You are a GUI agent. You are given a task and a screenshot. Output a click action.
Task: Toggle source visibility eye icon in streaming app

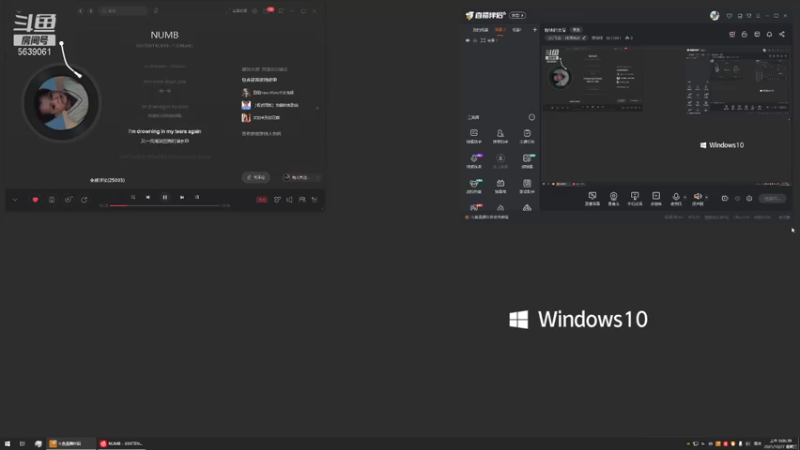[468, 40]
